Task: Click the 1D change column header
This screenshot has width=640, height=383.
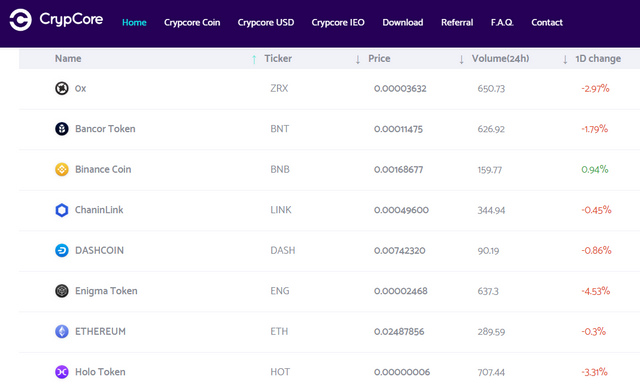Action: pos(598,58)
